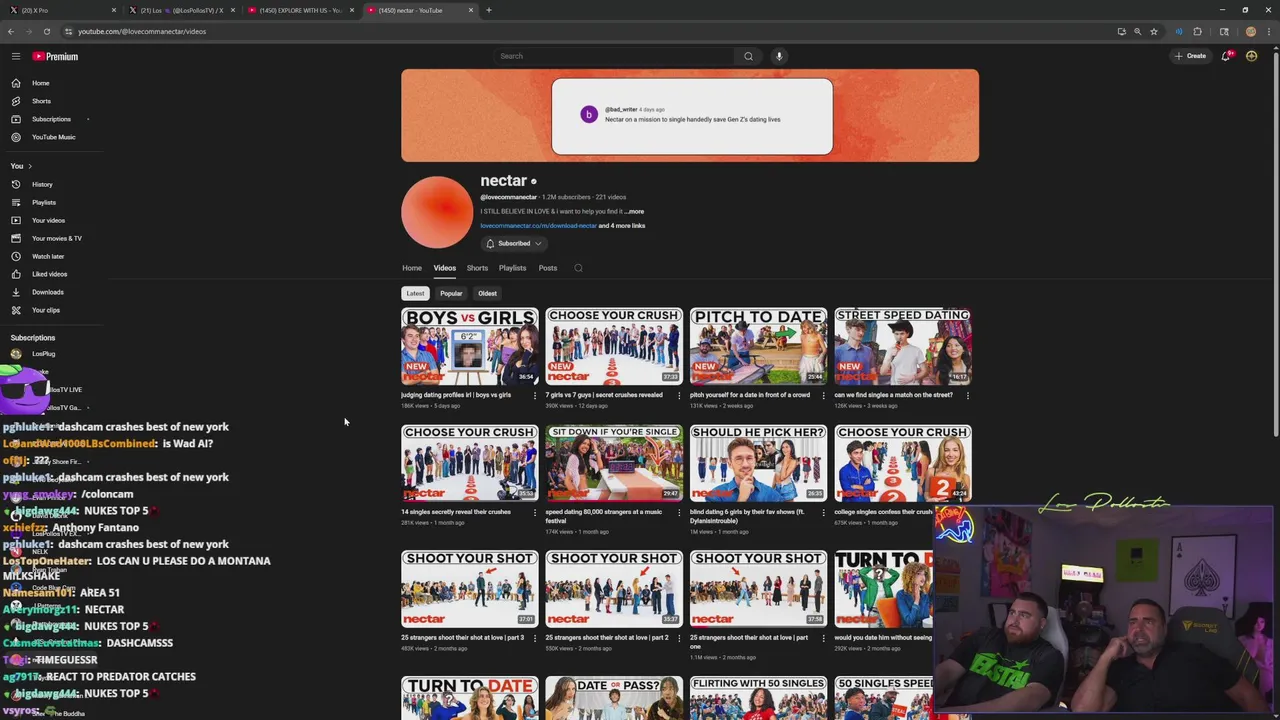Select the Latest sort chip
Image resolution: width=1280 pixels, height=720 pixels.
click(x=415, y=293)
